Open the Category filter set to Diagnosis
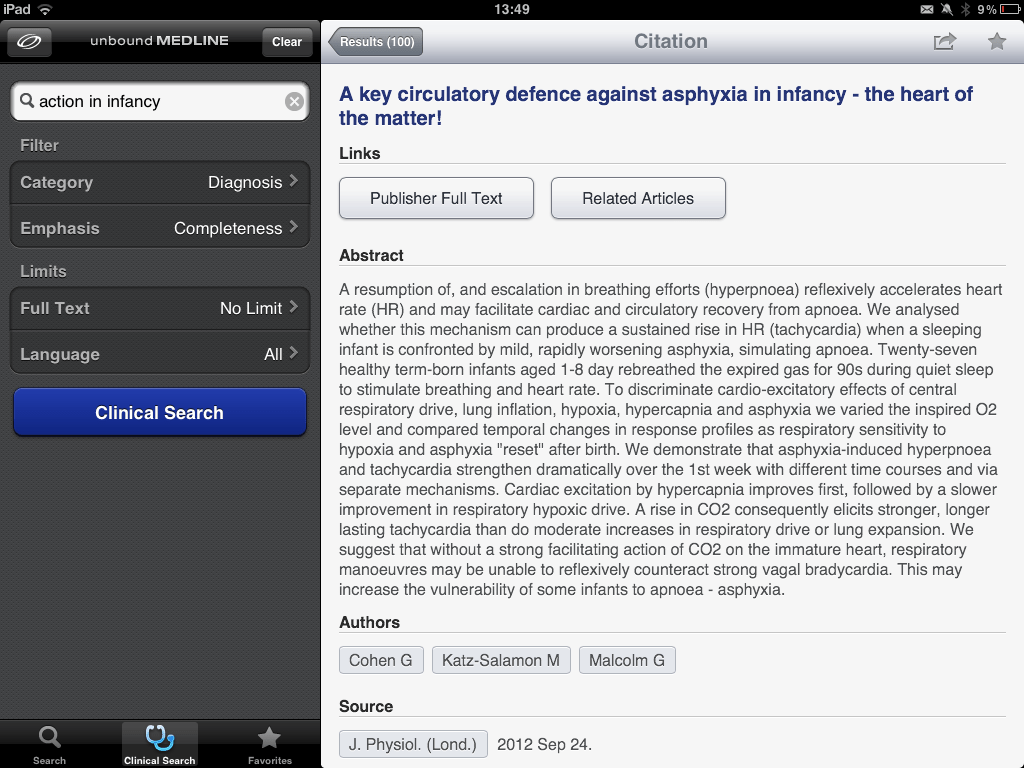Image resolution: width=1024 pixels, height=768 pixels. click(x=159, y=182)
